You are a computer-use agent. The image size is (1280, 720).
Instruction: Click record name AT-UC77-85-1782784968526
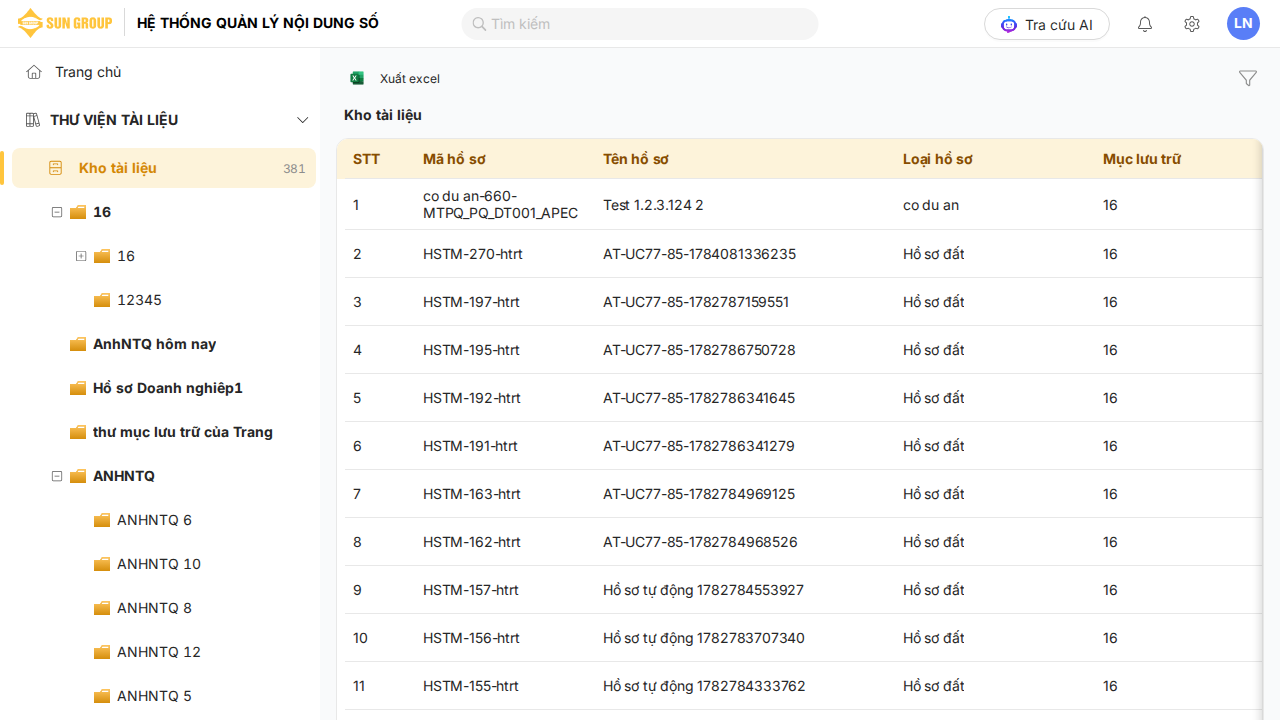[x=700, y=542]
